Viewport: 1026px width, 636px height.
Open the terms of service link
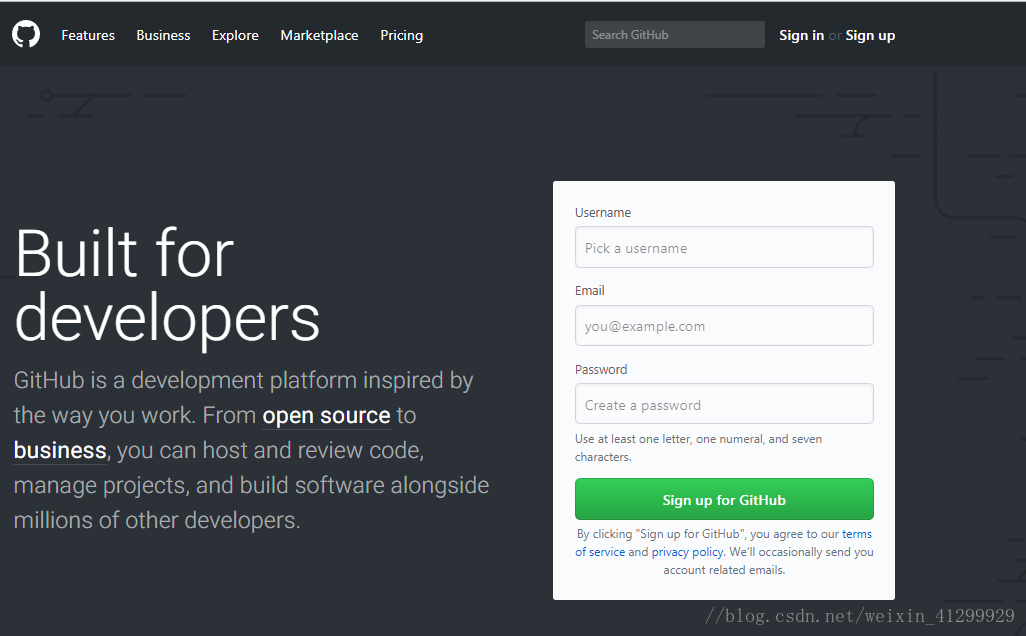point(857,534)
